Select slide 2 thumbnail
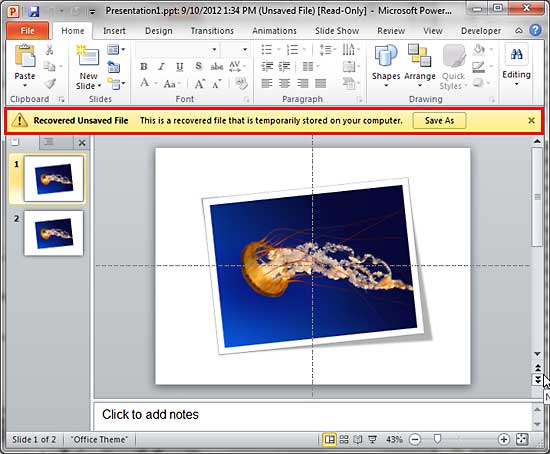Viewport: 550px width, 454px height. click(x=54, y=233)
